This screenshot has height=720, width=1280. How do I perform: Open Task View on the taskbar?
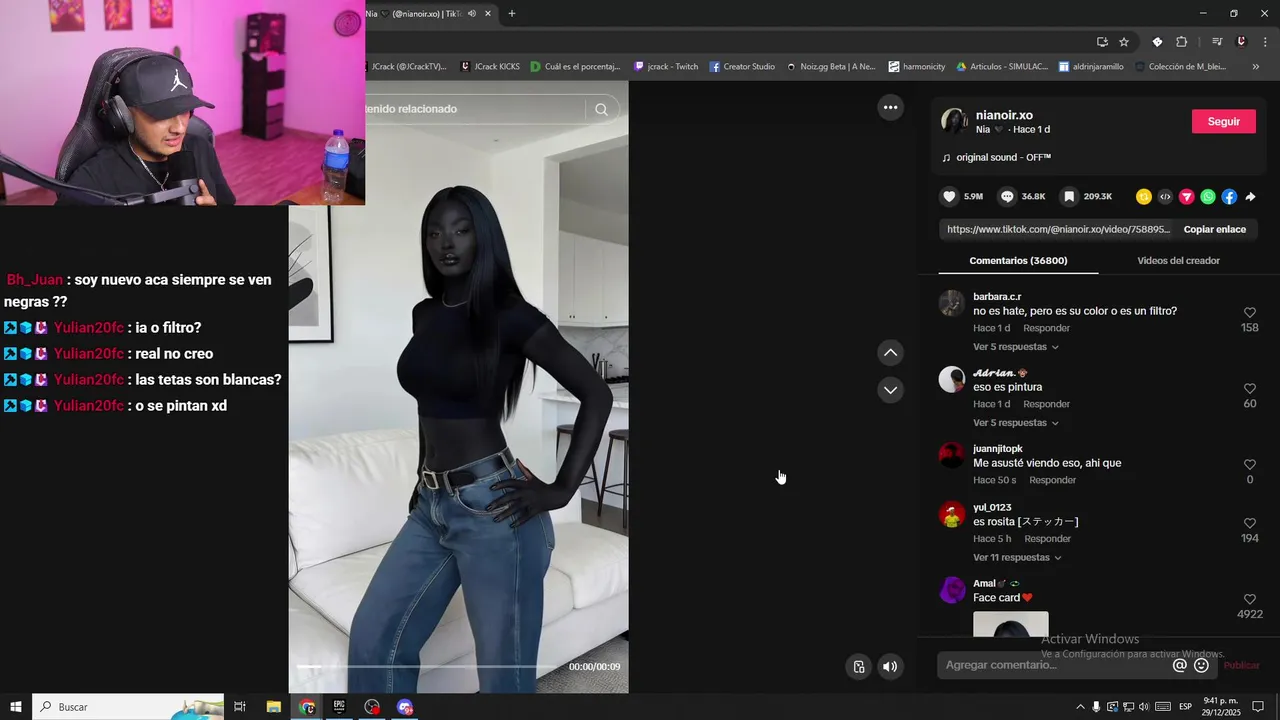tap(240, 707)
